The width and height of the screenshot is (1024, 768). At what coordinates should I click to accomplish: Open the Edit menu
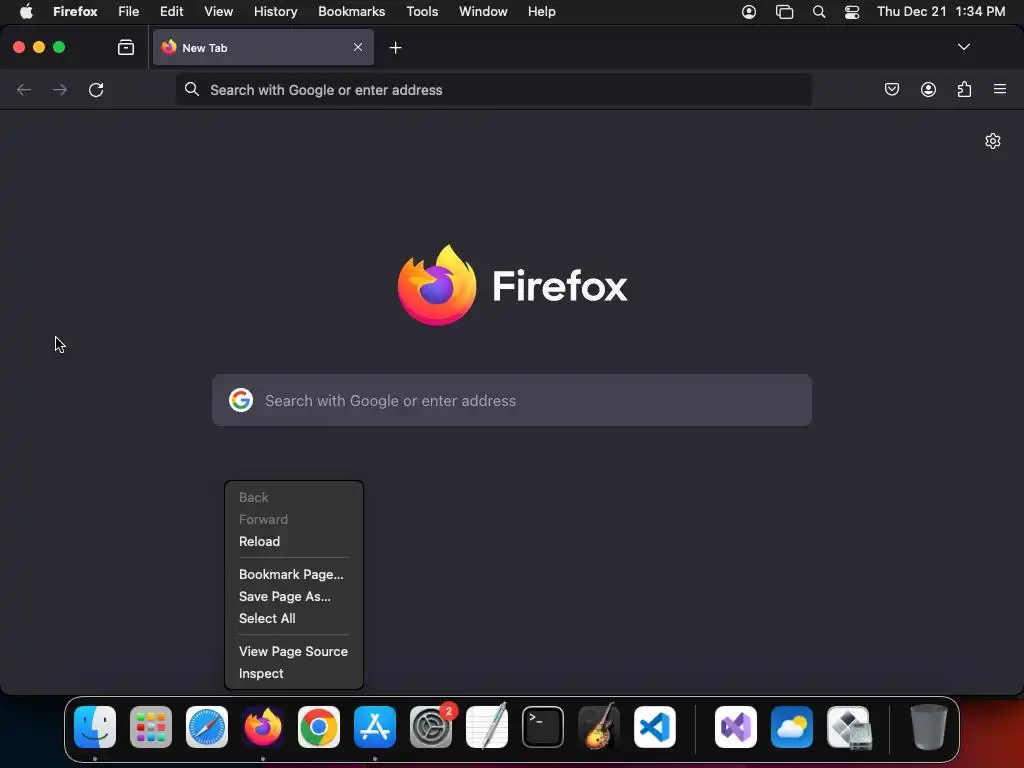pos(171,11)
